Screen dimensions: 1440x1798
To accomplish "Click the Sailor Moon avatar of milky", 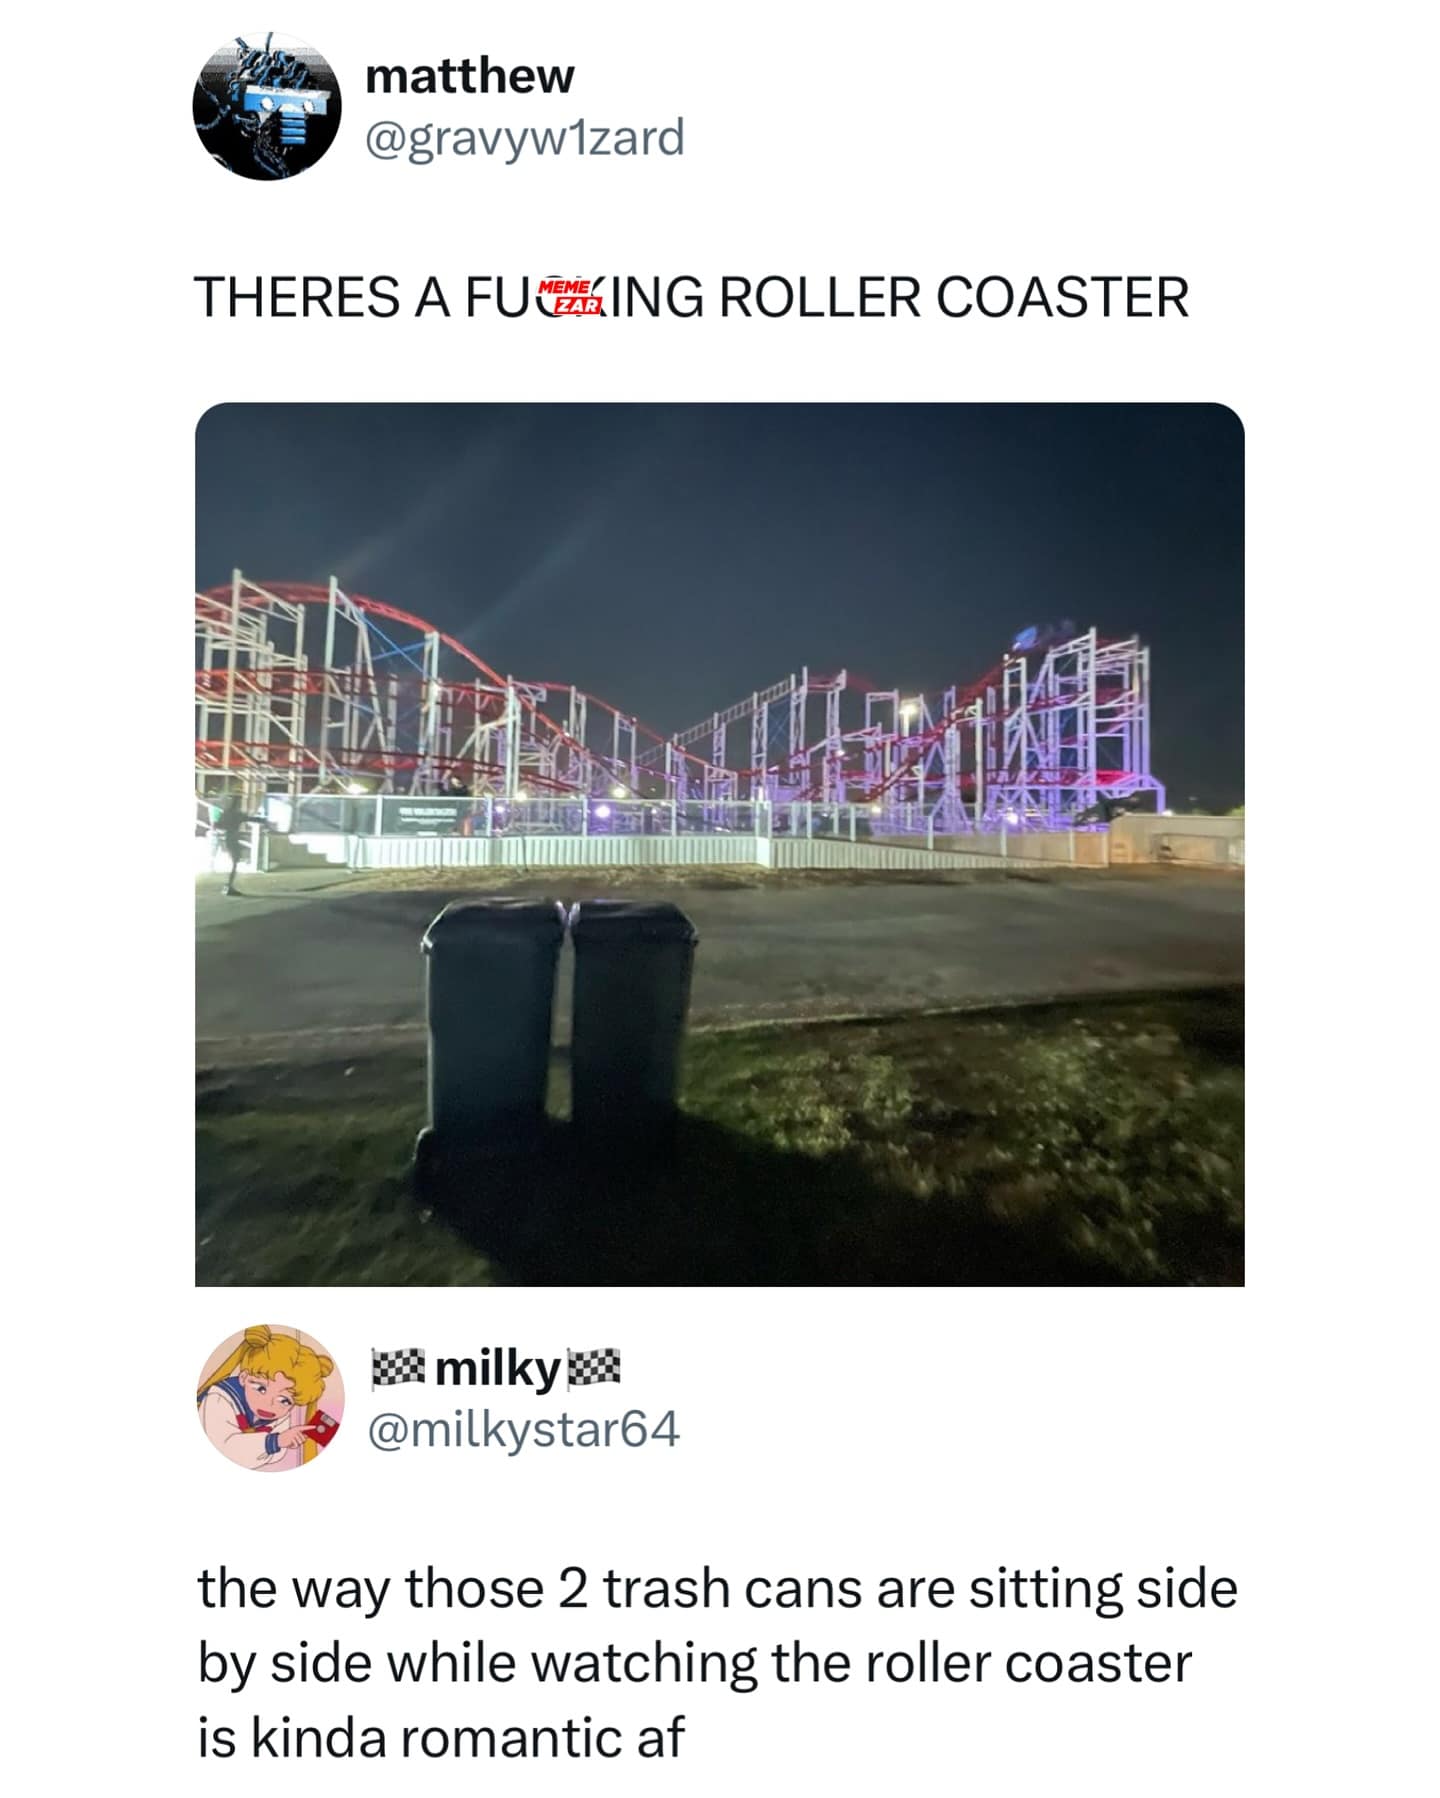I will point(271,1398).
